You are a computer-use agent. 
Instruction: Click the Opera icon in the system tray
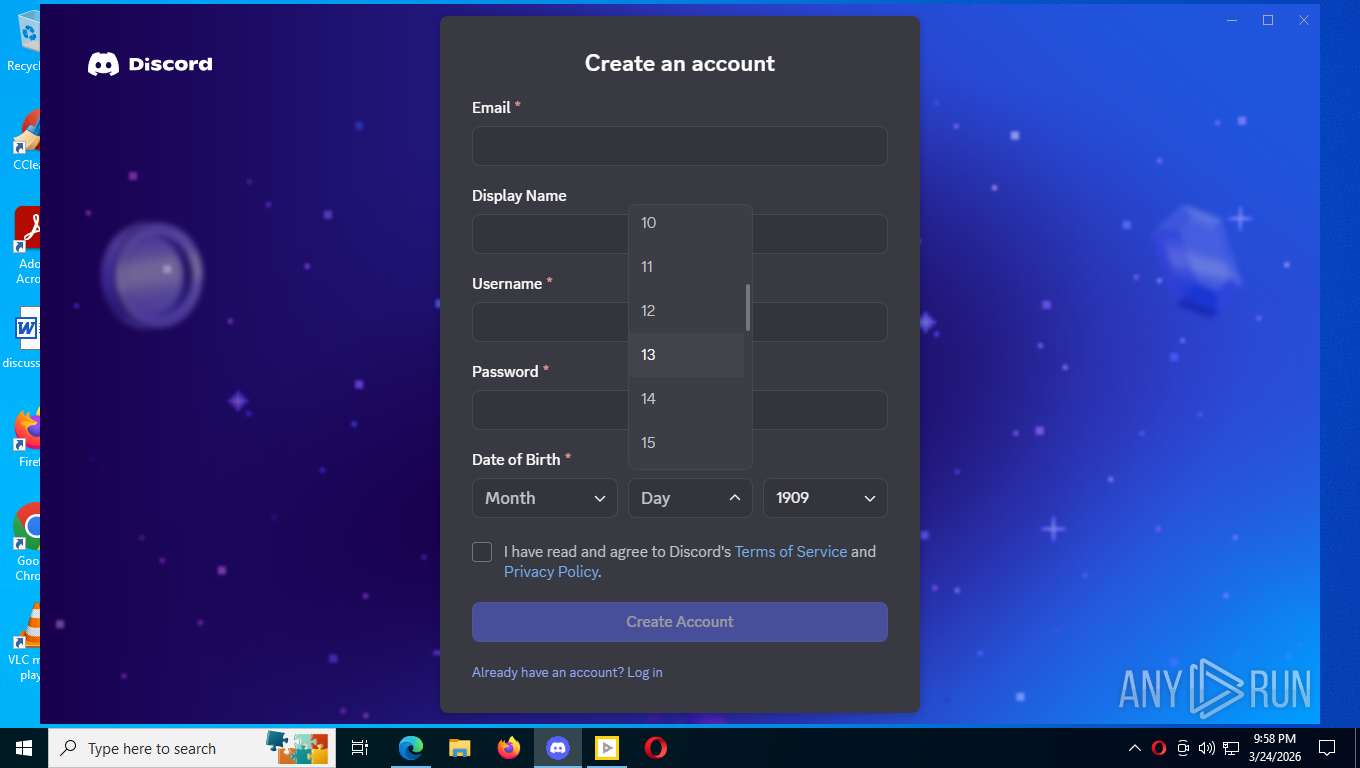(x=1159, y=748)
